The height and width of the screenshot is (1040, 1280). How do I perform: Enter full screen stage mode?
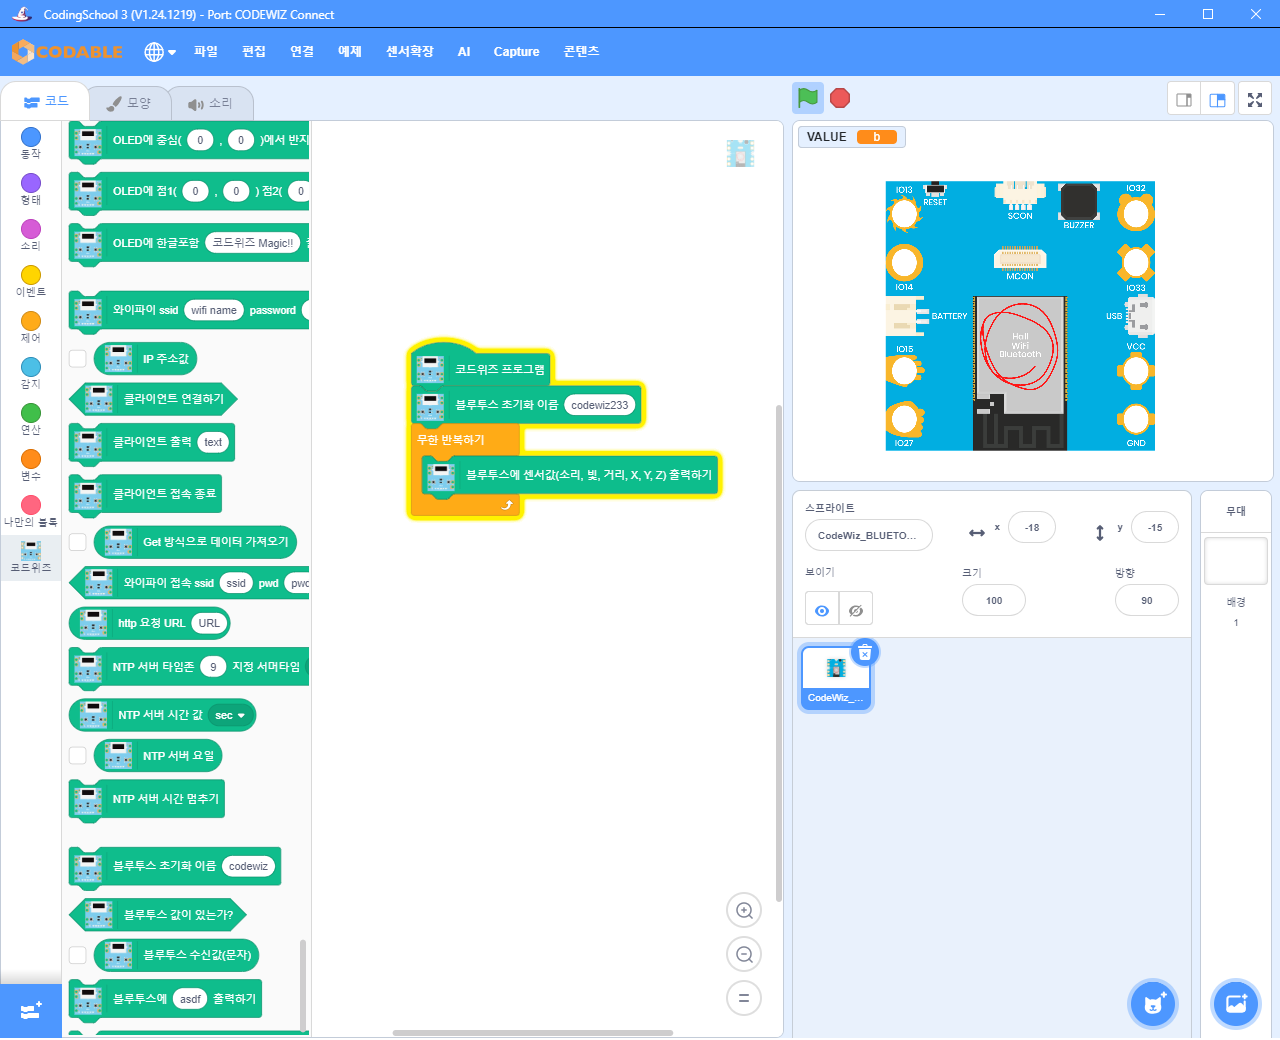pyautogui.click(x=1255, y=100)
